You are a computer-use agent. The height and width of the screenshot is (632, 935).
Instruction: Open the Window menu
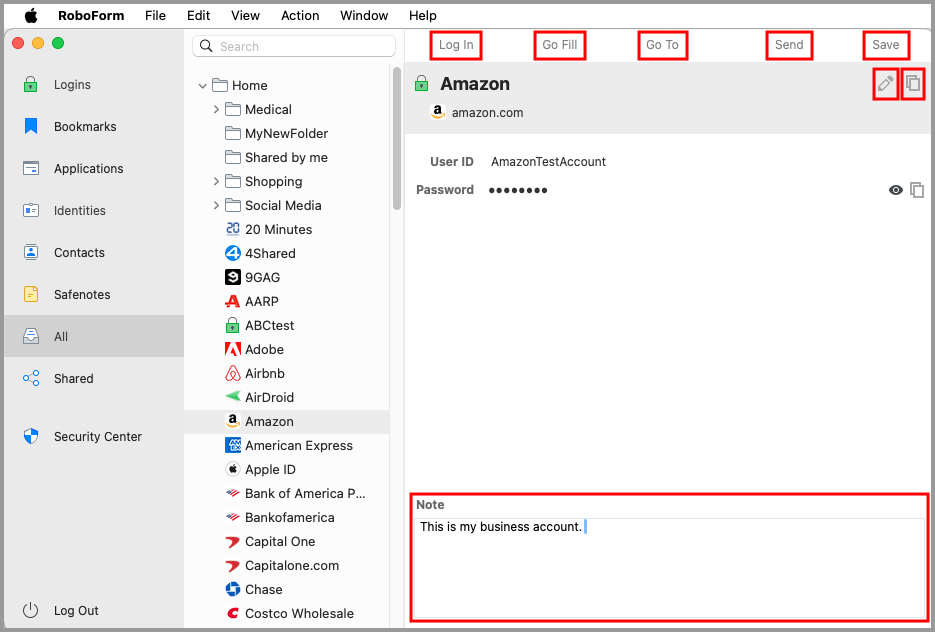(364, 16)
